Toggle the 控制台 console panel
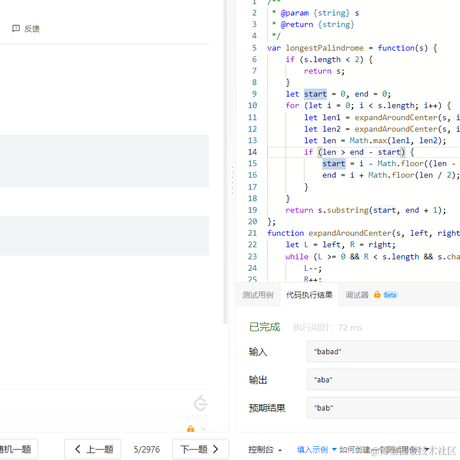The width and height of the screenshot is (460, 460). point(265,450)
